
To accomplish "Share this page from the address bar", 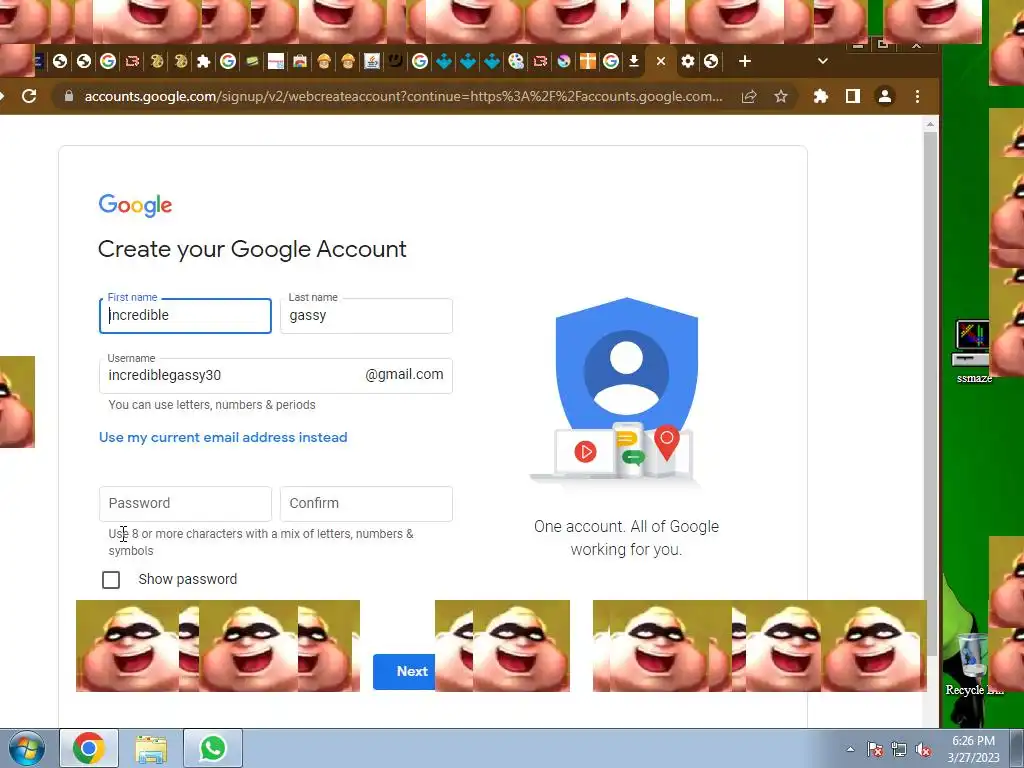I will tap(749, 97).
